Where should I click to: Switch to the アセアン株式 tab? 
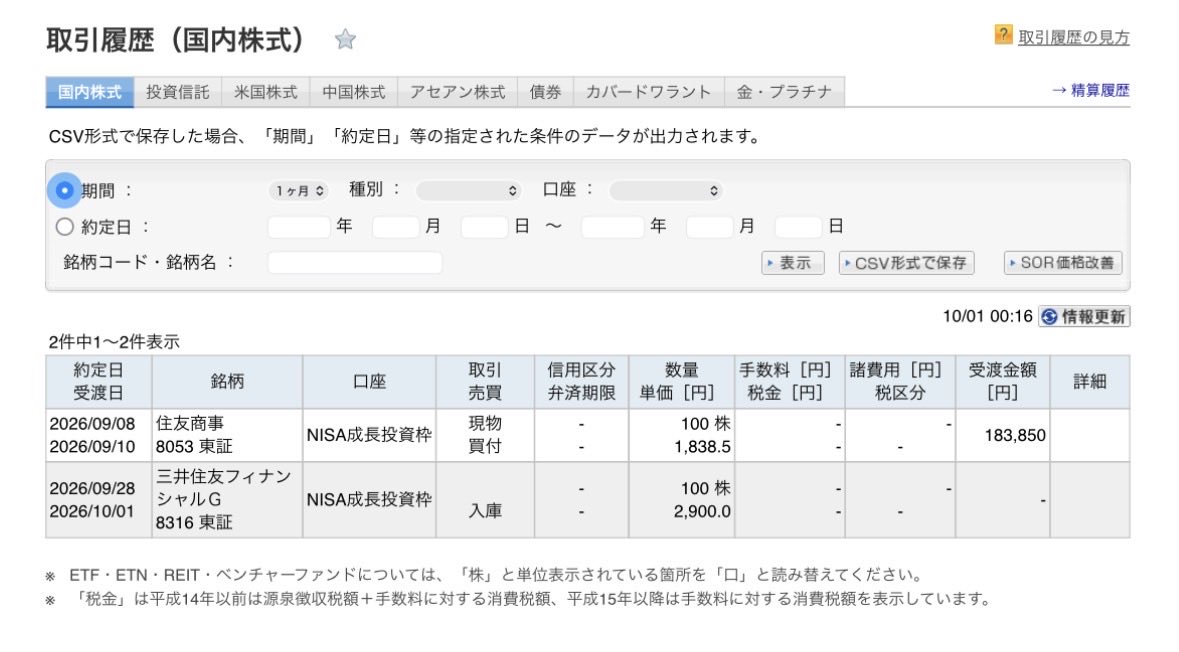(x=457, y=92)
